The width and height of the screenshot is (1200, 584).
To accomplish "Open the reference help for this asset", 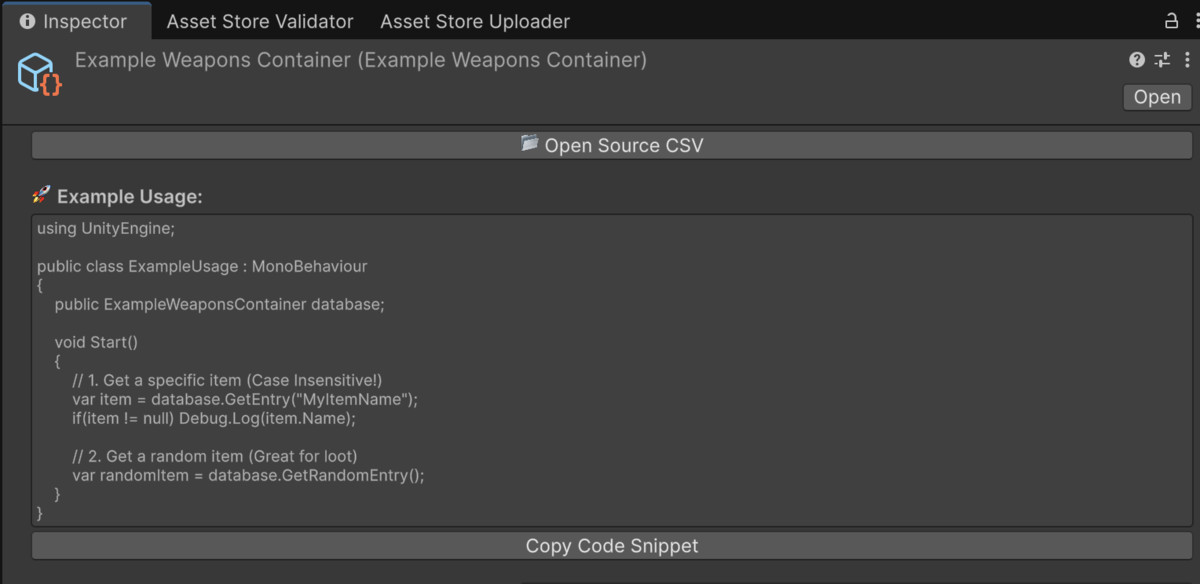I will click(x=1137, y=60).
